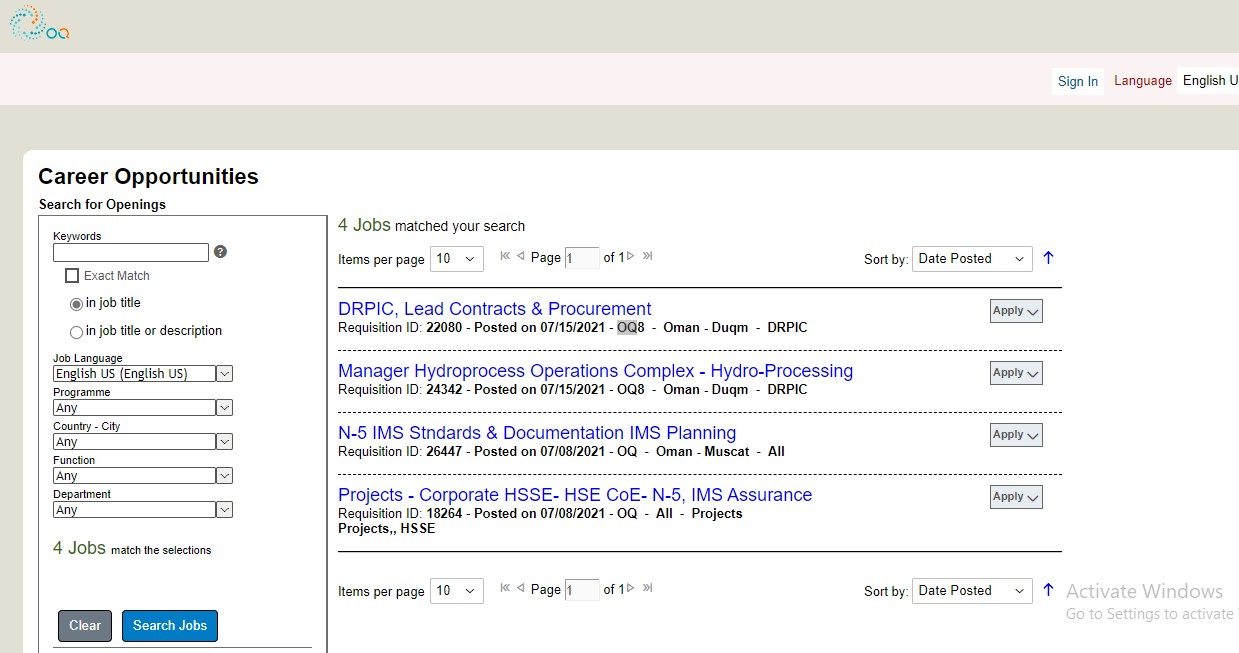
Task: Go to next page in top pagination
Action: click(x=630, y=256)
